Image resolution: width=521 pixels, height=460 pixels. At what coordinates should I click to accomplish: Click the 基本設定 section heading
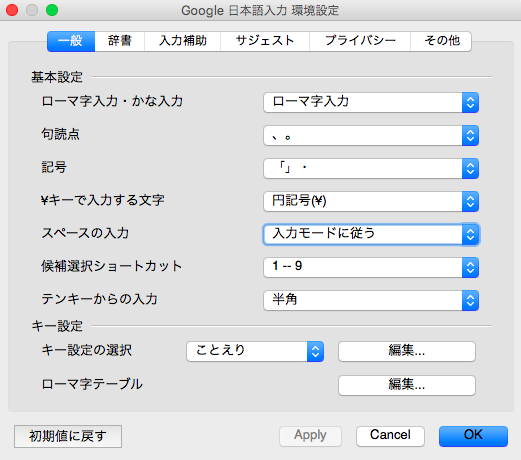click(57, 77)
